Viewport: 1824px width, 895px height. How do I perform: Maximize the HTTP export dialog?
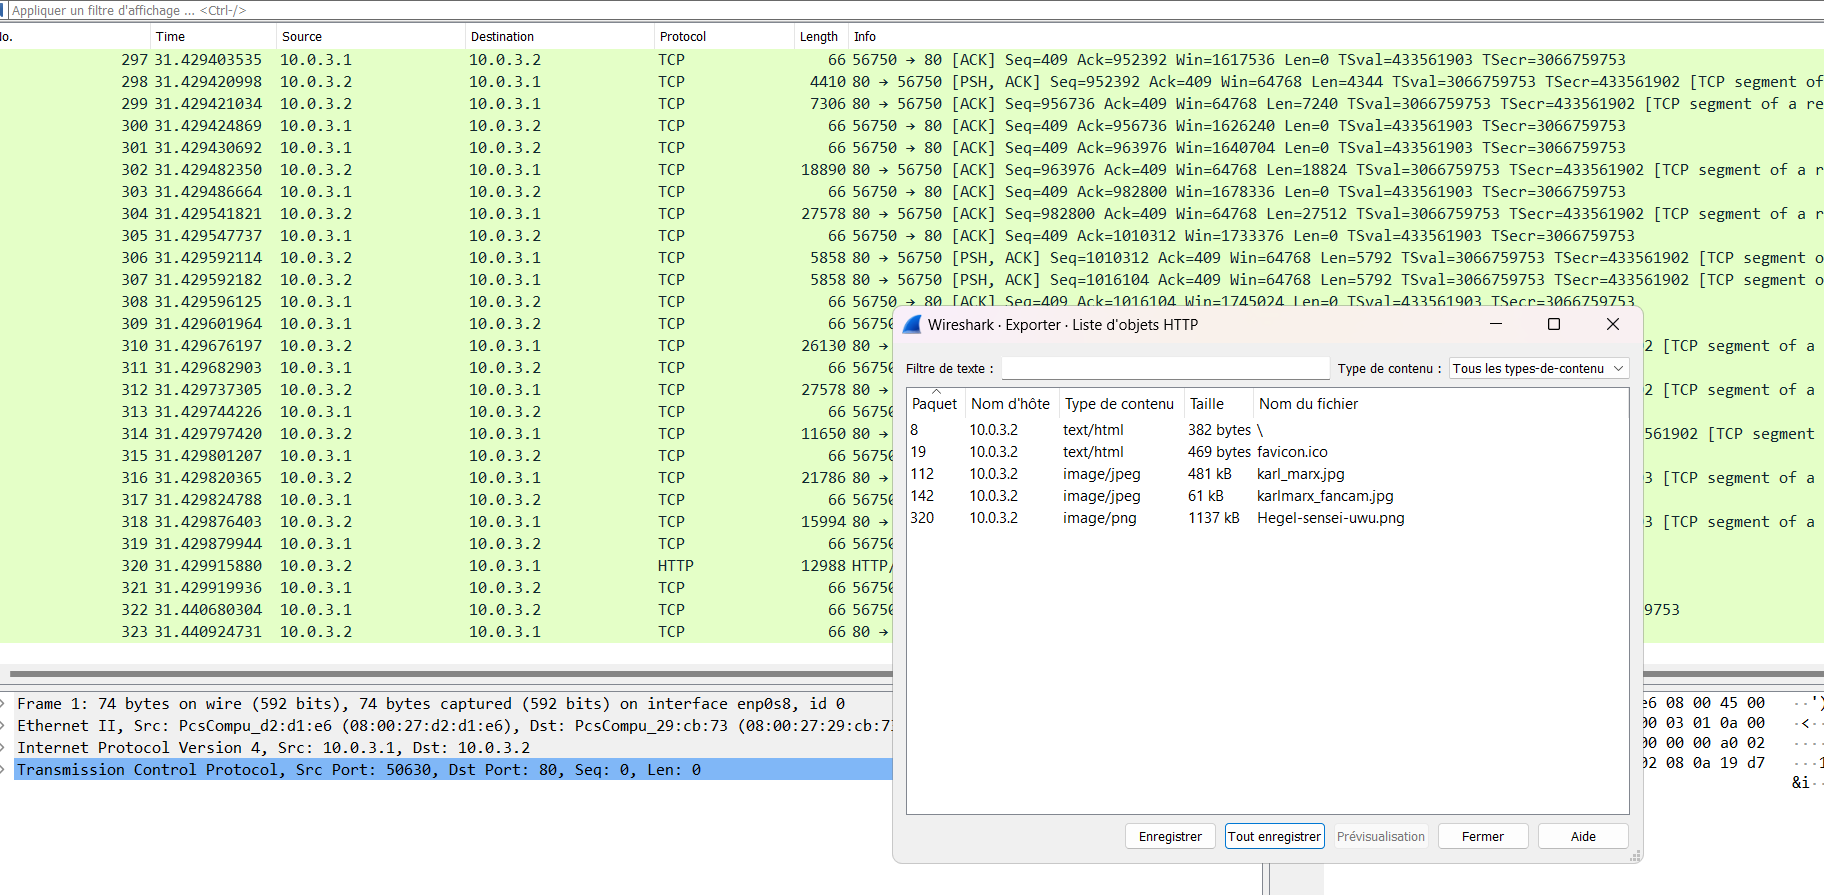click(1554, 324)
